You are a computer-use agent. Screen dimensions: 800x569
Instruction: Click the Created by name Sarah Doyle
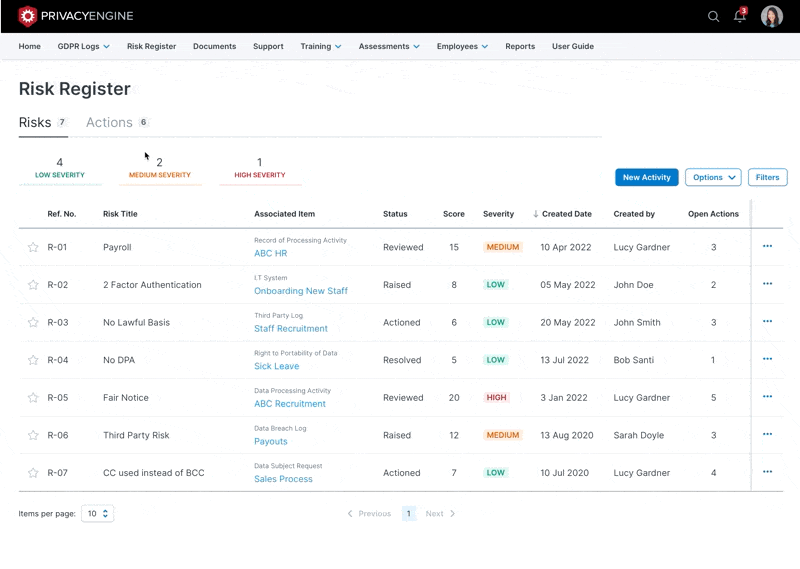(x=639, y=435)
